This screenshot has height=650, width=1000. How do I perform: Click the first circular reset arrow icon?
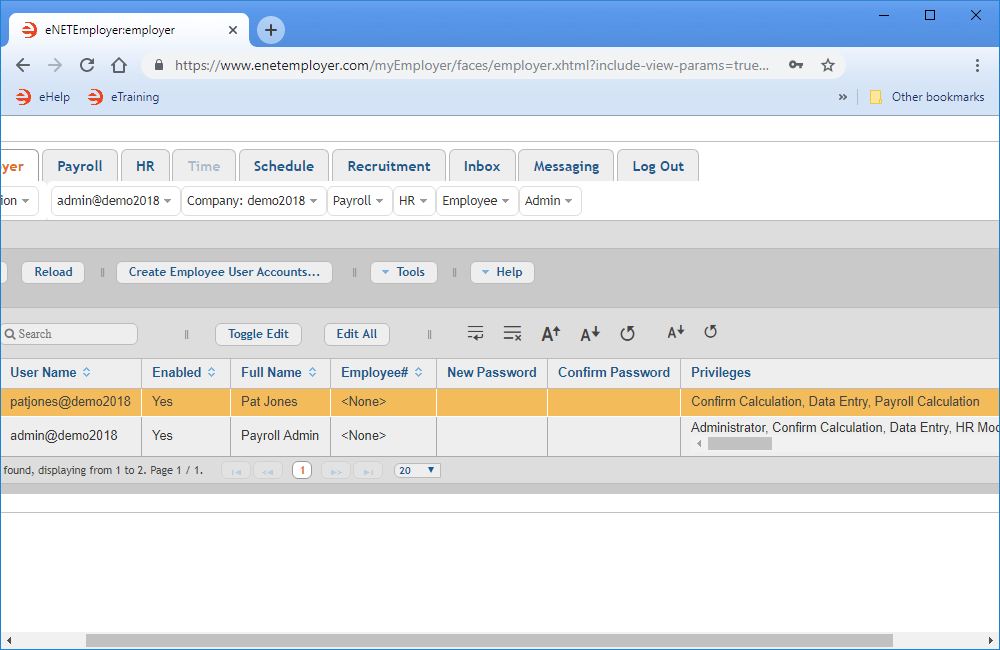[x=627, y=333]
